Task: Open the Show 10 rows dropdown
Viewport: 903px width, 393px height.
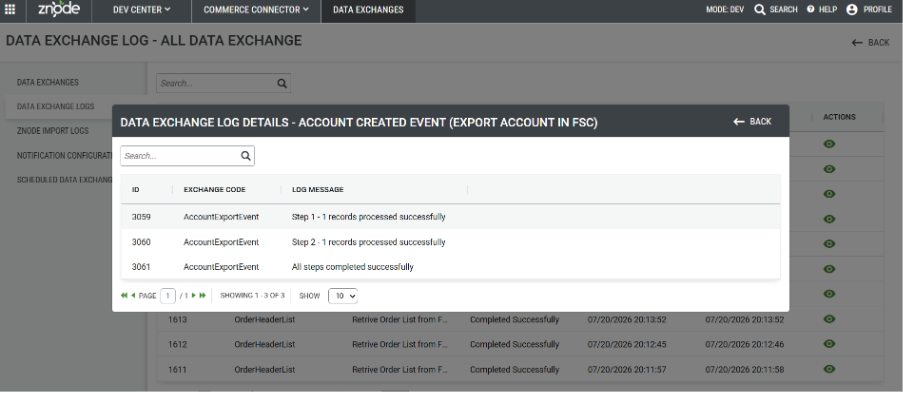Action: 343,296
